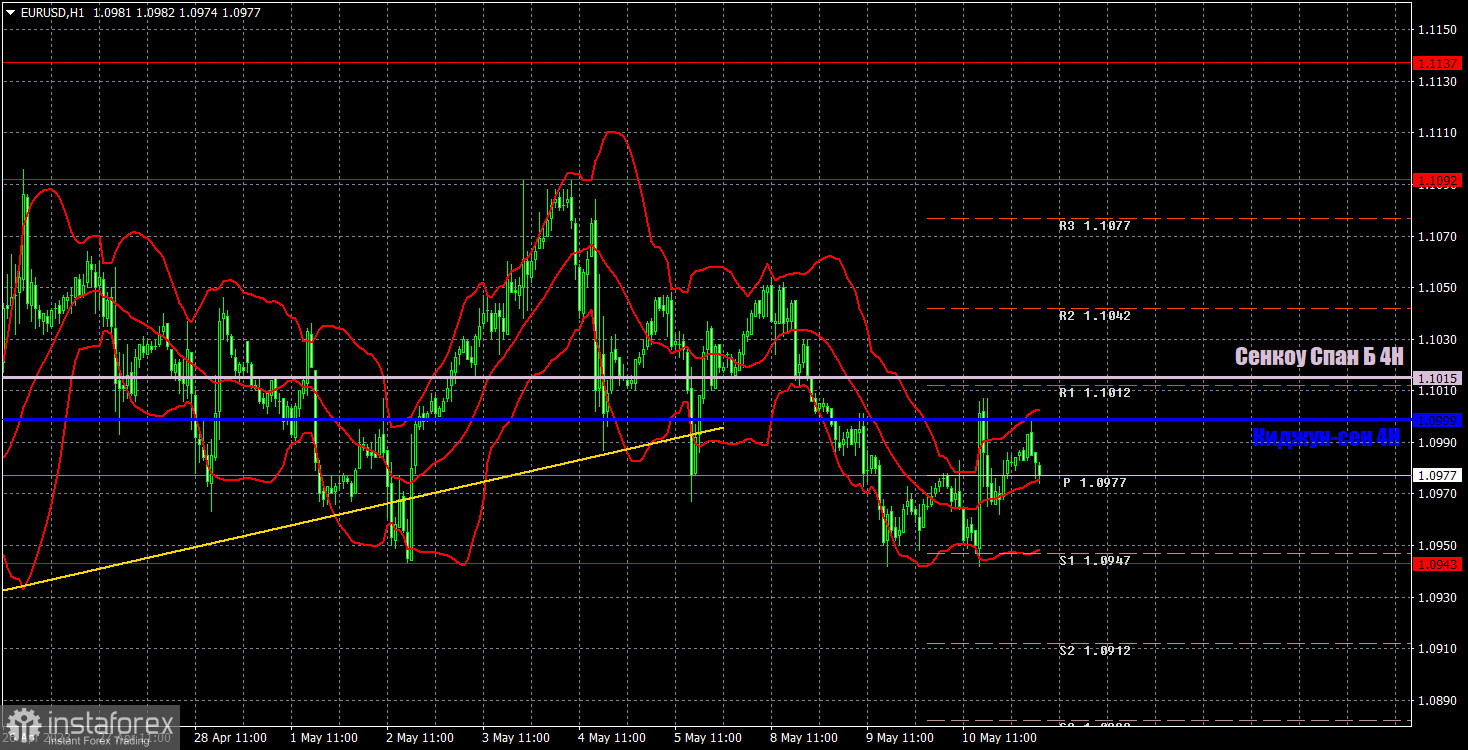1468x750 pixels.
Task: Select the R1 1.1012 pivot label
Action: (x=1095, y=393)
